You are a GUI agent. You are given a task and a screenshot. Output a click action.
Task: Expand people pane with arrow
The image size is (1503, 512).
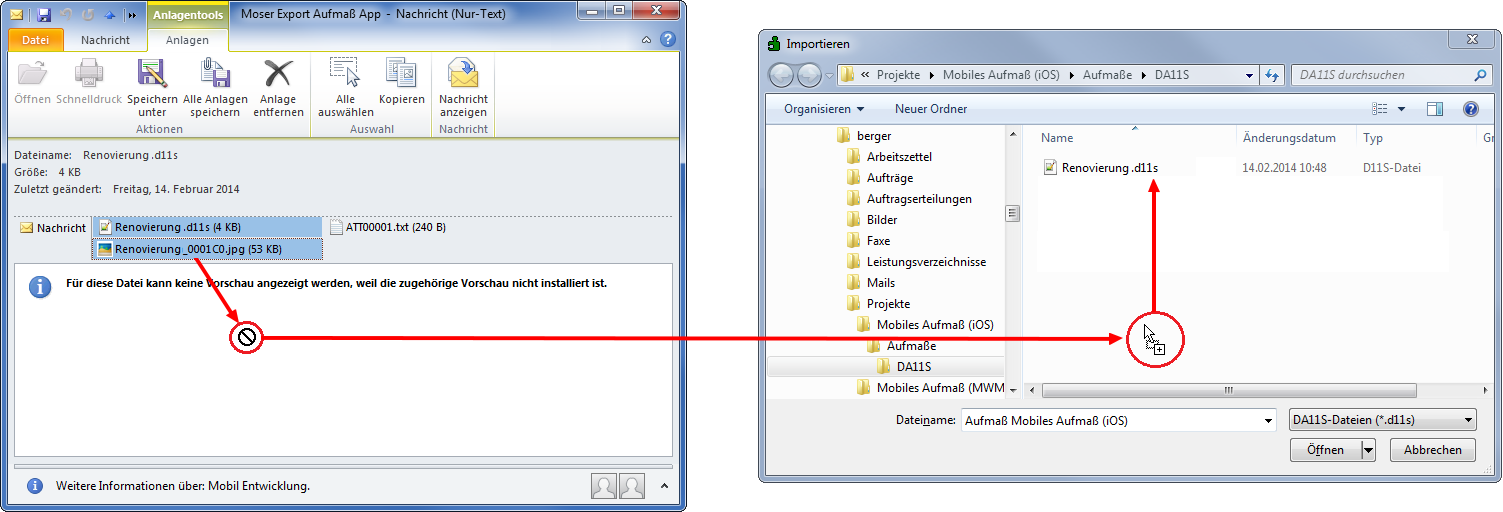tap(664, 486)
